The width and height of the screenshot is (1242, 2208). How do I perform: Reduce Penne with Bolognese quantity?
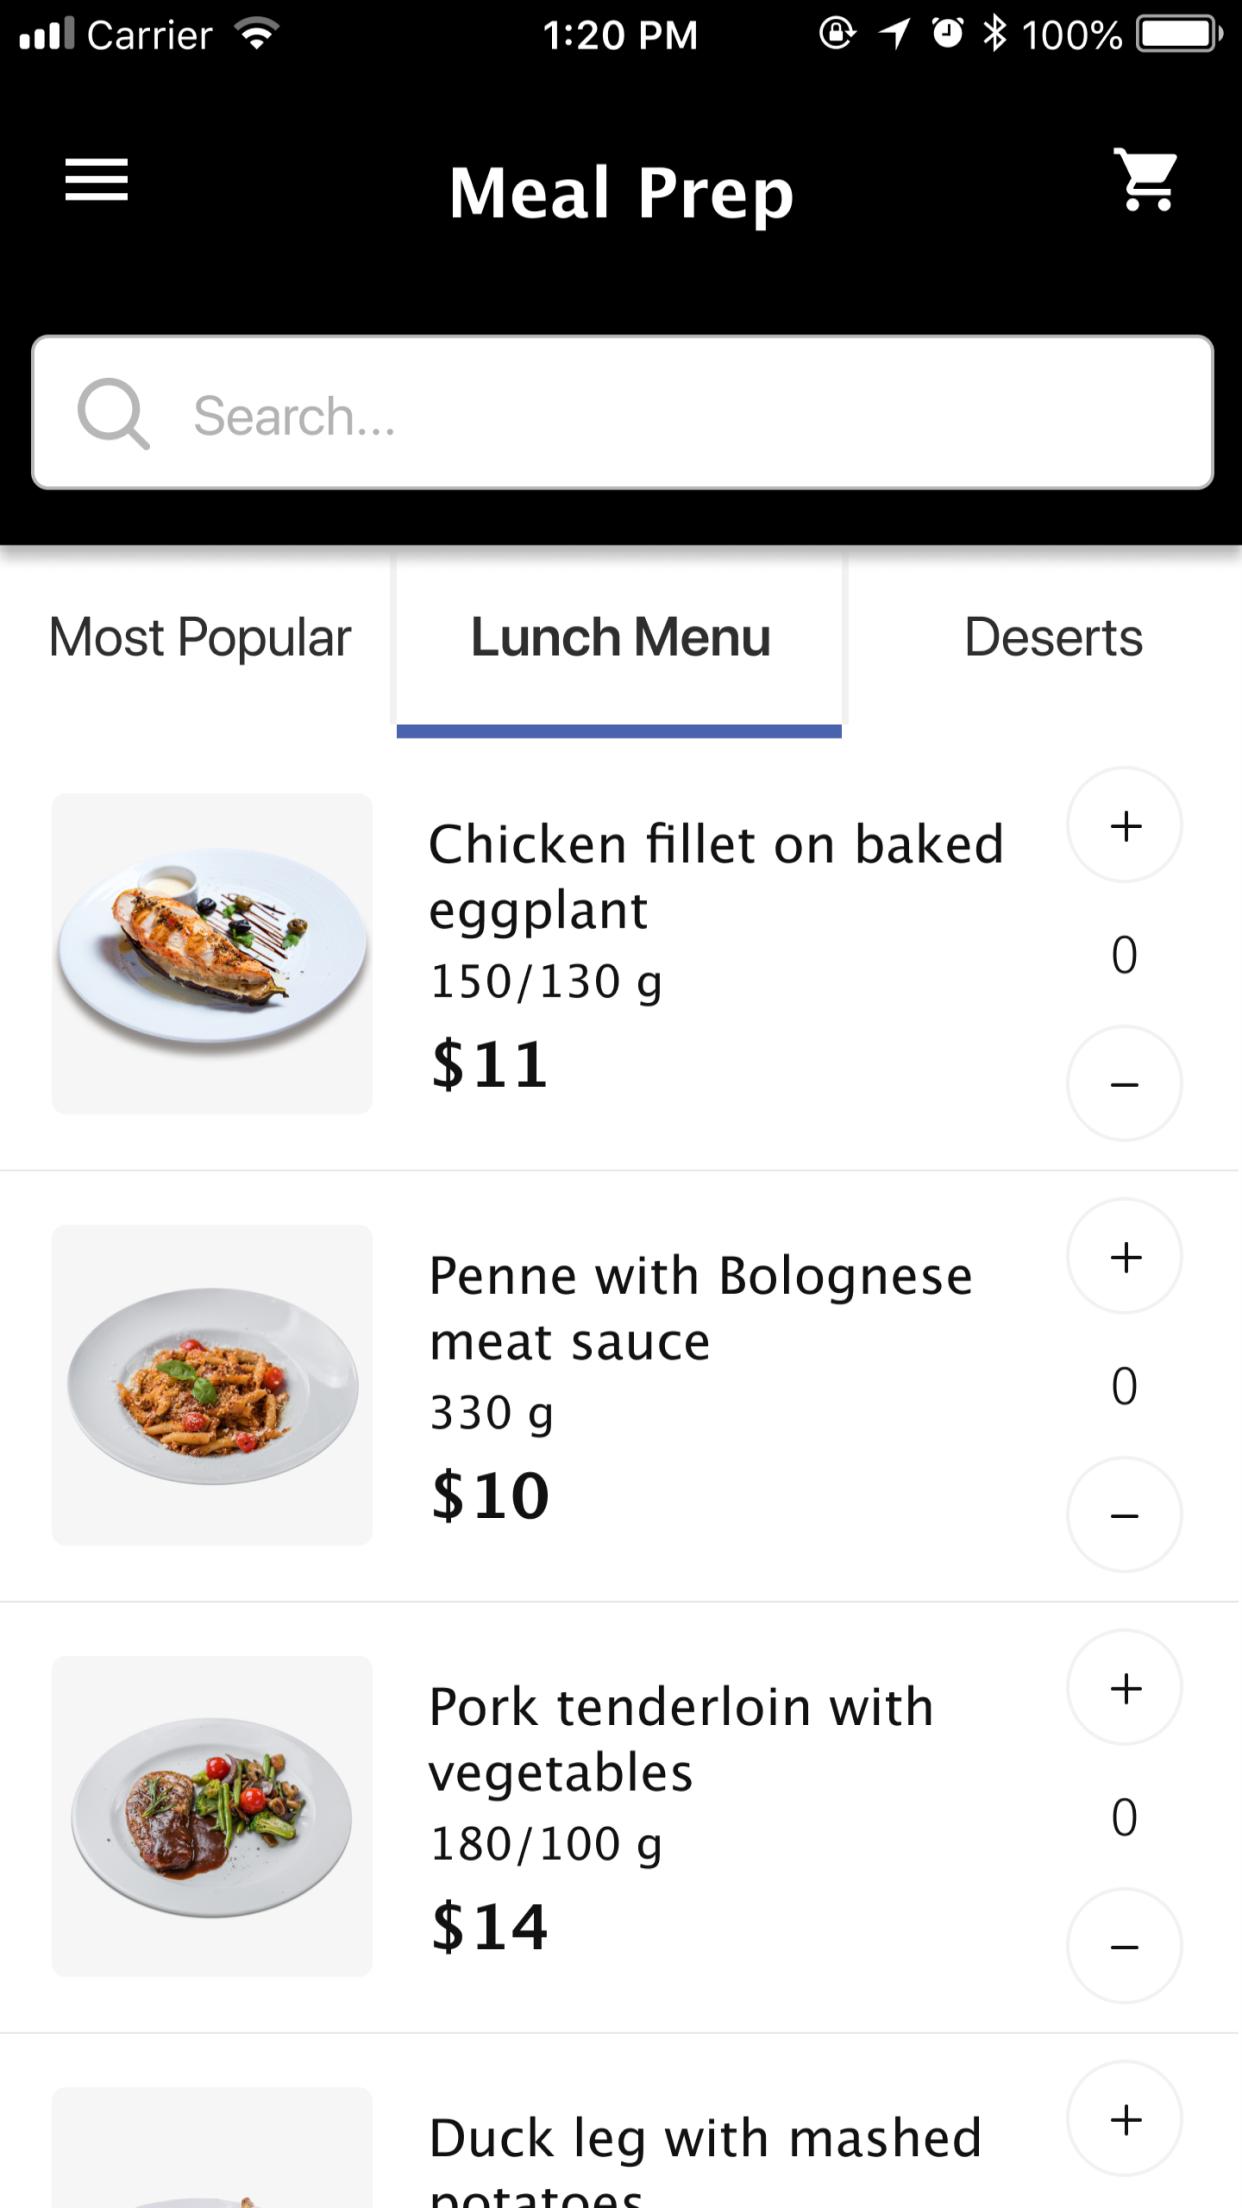pos(1124,1515)
